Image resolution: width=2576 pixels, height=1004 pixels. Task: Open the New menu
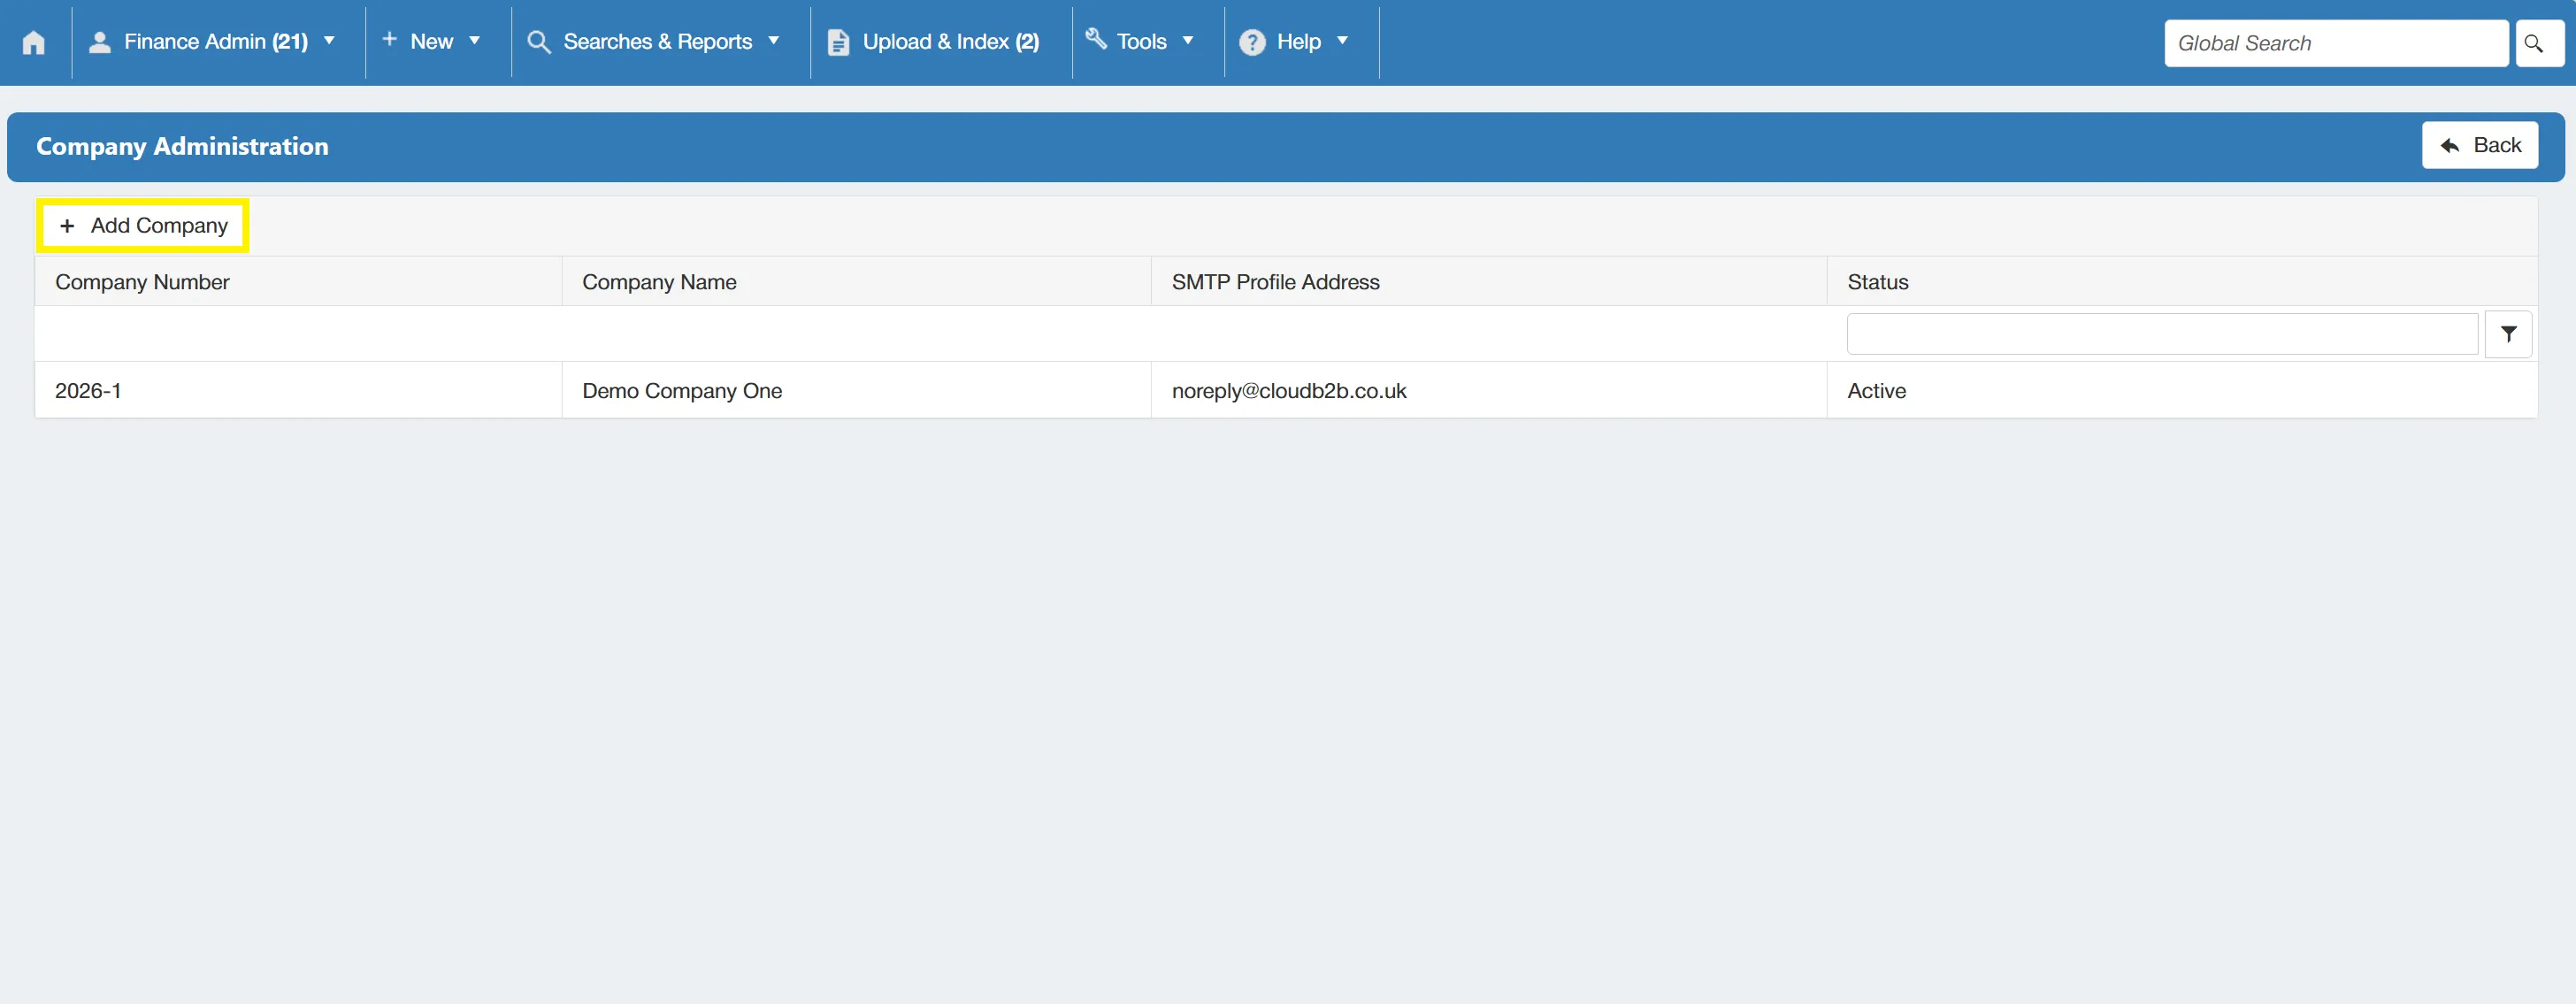pyautogui.click(x=432, y=42)
